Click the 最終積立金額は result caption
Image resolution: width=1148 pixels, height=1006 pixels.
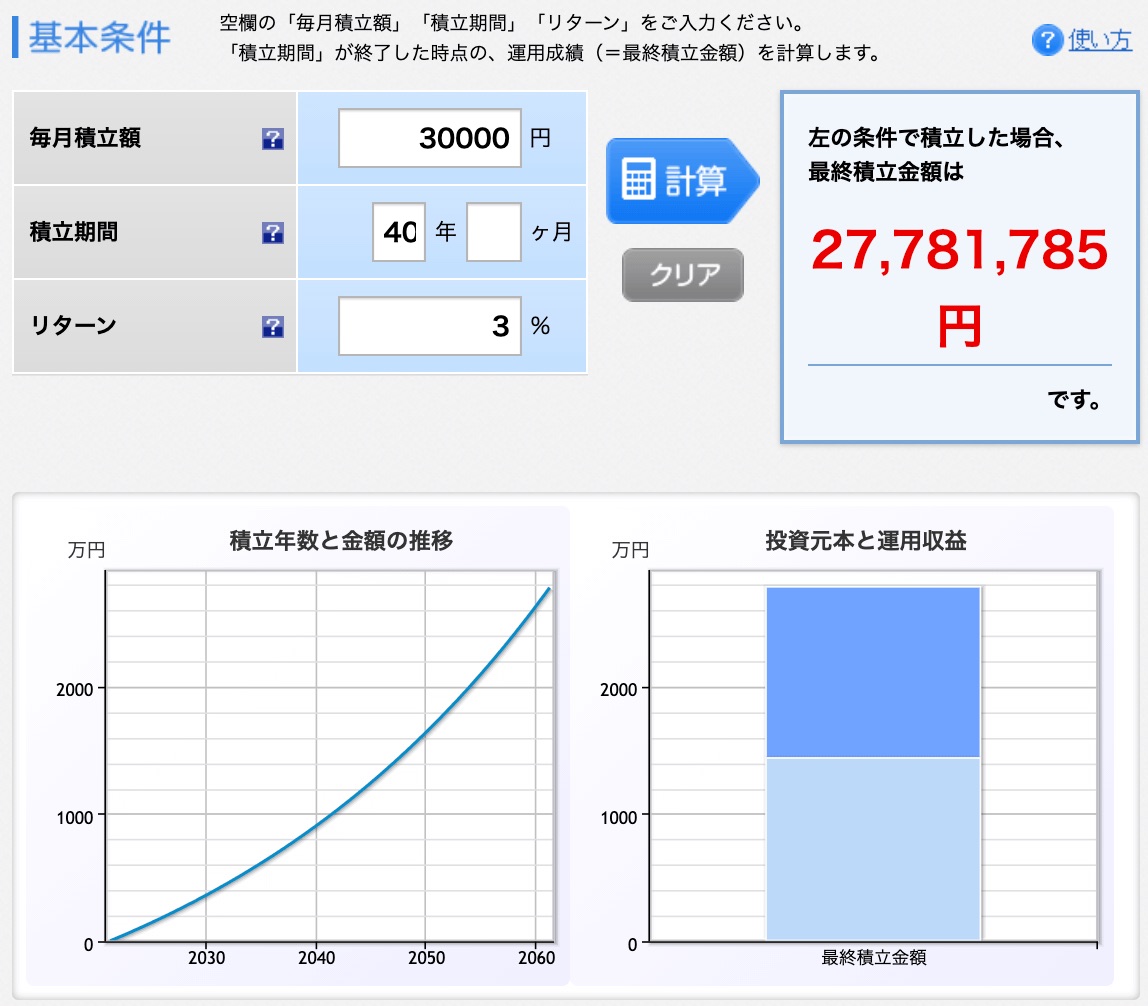pyautogui.click(x=886, y=172)
